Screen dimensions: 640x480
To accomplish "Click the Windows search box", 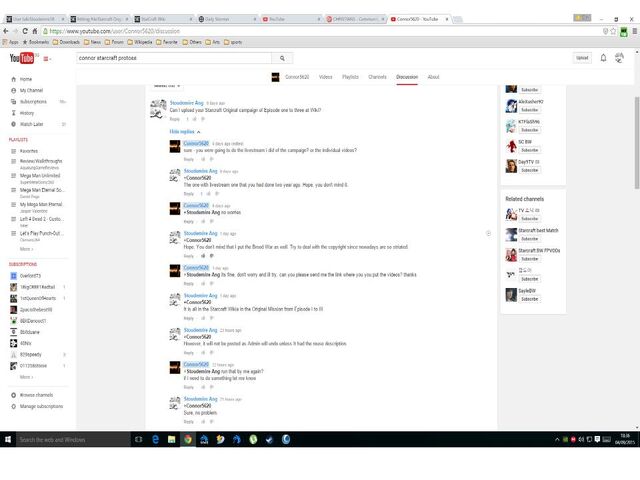I will (73, 440).
